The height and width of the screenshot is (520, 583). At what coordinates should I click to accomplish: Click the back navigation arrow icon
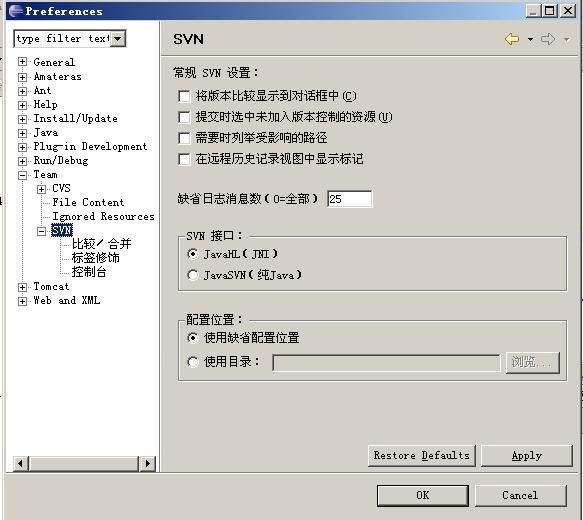point(512,39)
